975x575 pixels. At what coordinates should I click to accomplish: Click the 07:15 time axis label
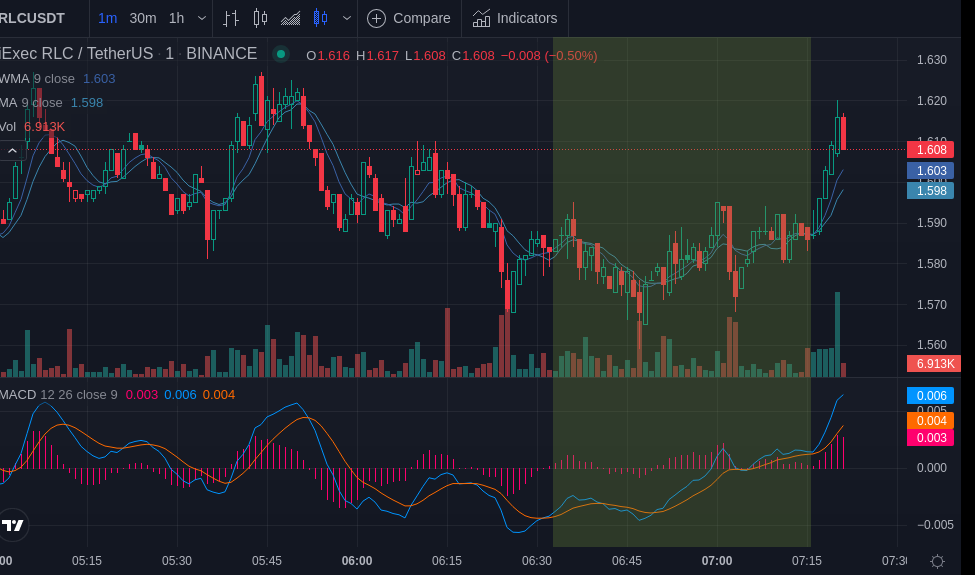806,561
